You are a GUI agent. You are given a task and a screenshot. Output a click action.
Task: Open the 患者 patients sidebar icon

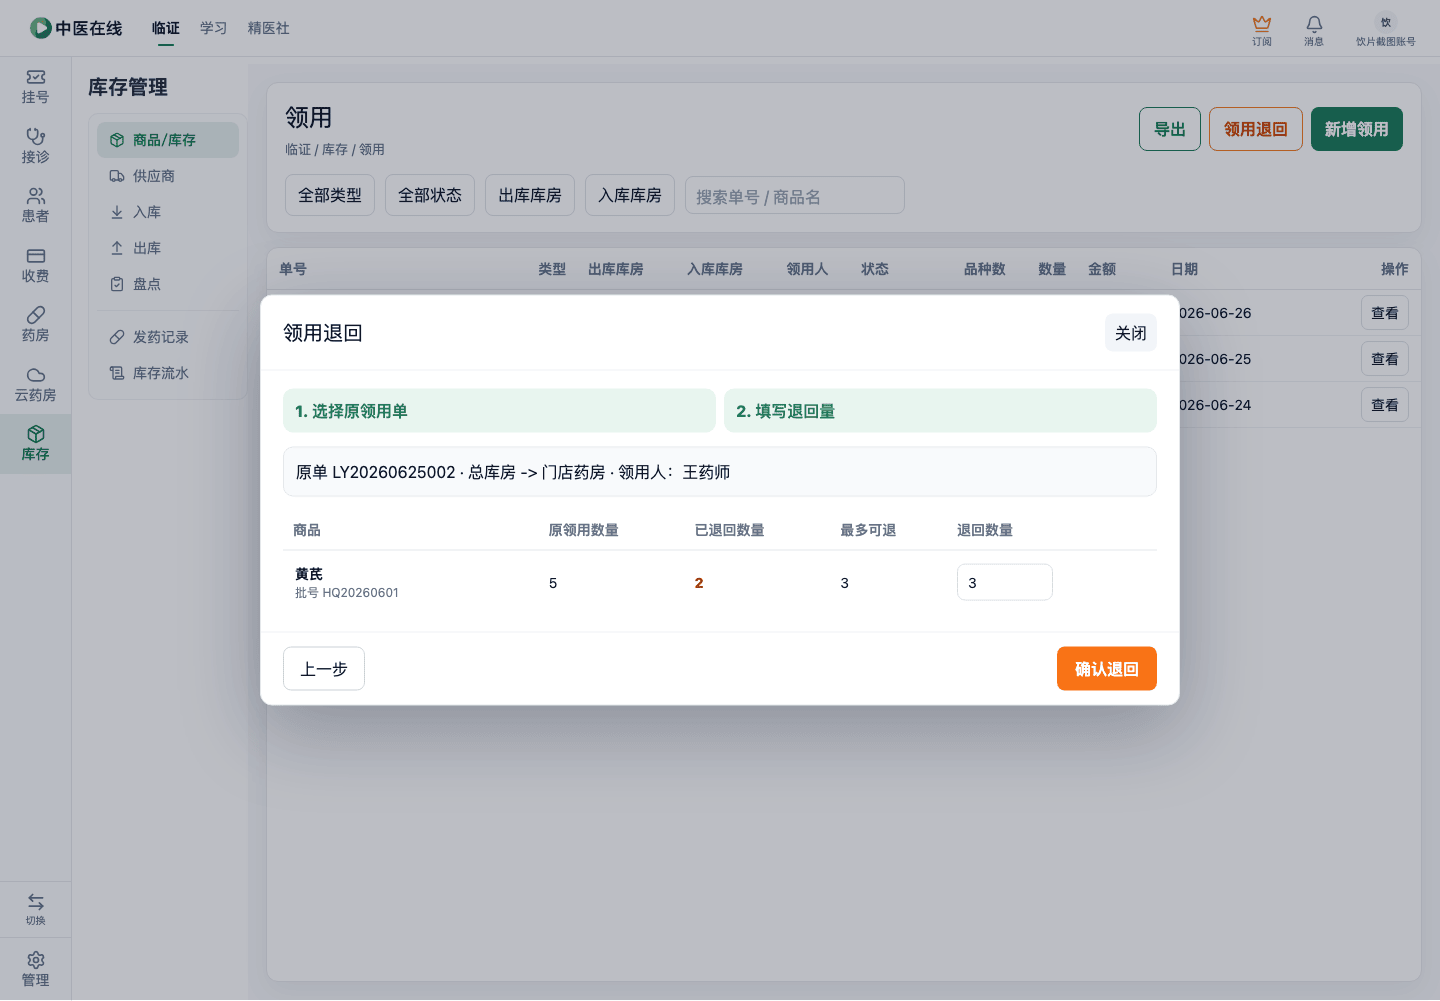click(35, 205)
